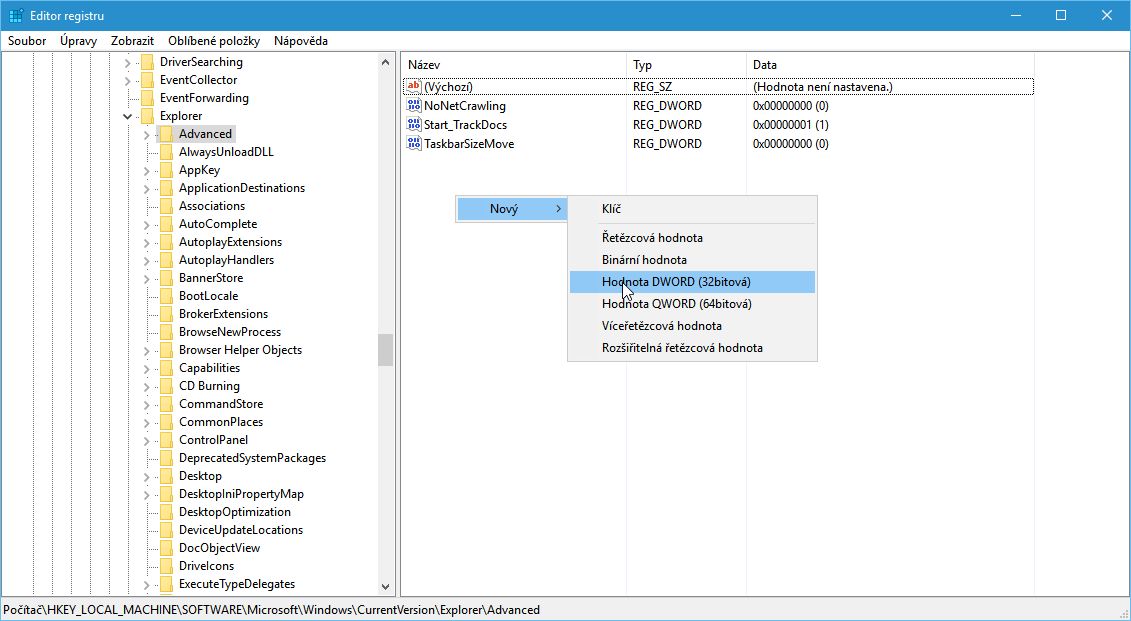The width and height of the screenshot is (1131, 621).
Task: Click the ControlPanel folder icon
Action: point(166,440)
